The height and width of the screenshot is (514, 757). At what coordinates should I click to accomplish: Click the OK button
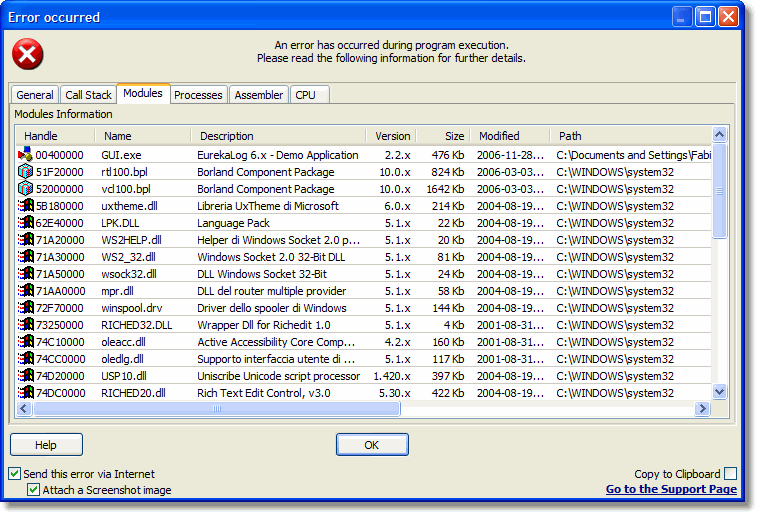372,445
